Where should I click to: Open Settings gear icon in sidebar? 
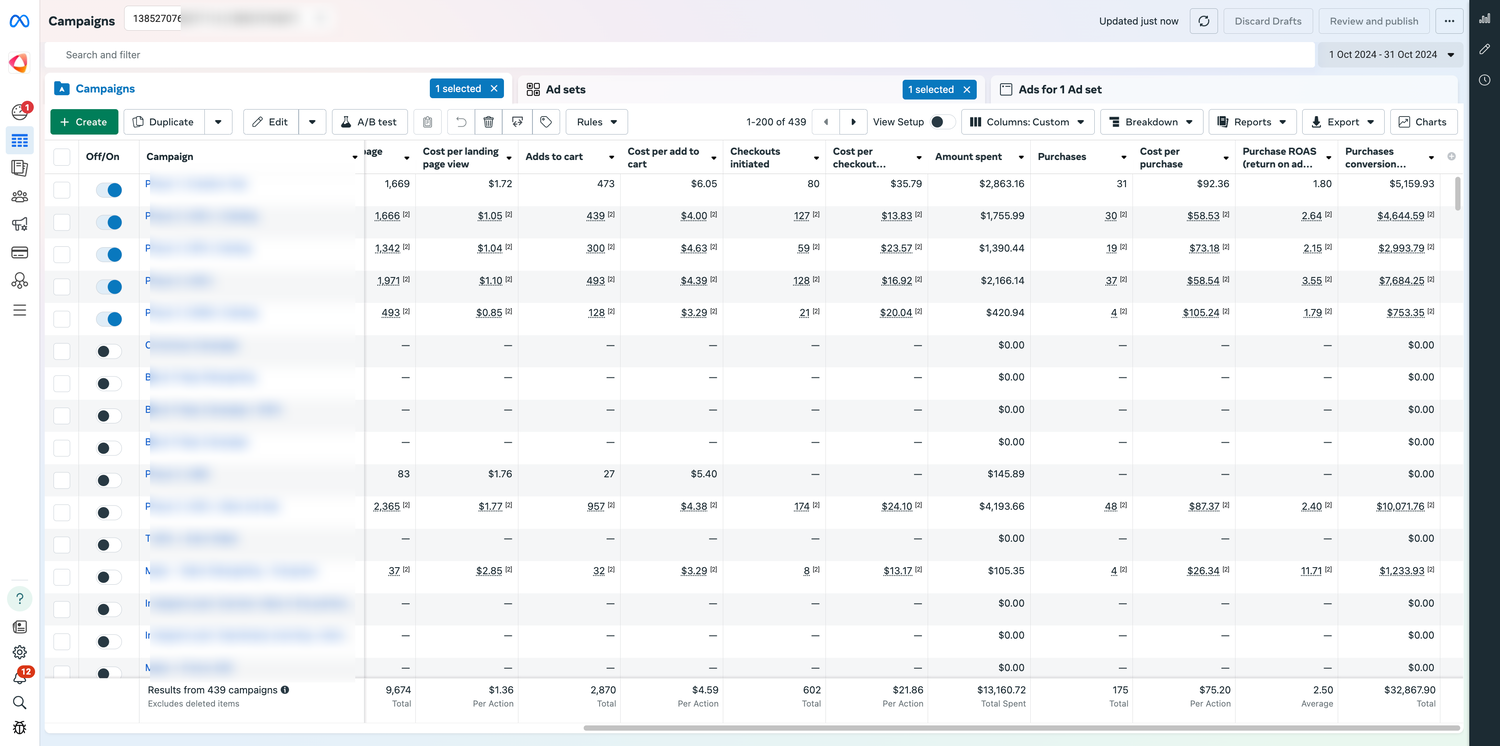pyautogui.click(x=19, y=652)
